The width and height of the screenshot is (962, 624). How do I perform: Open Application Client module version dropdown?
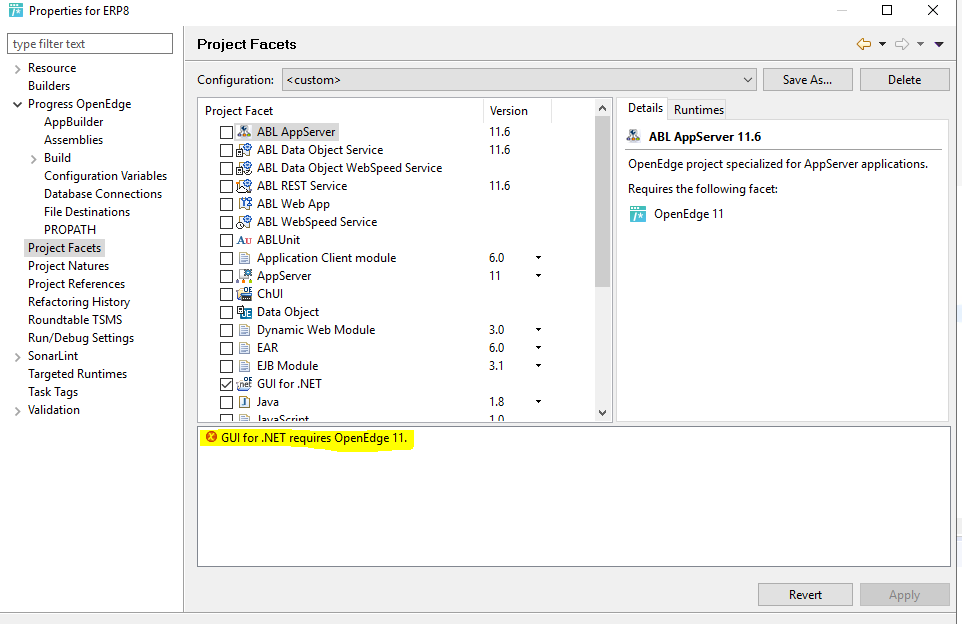click(538, 258)
